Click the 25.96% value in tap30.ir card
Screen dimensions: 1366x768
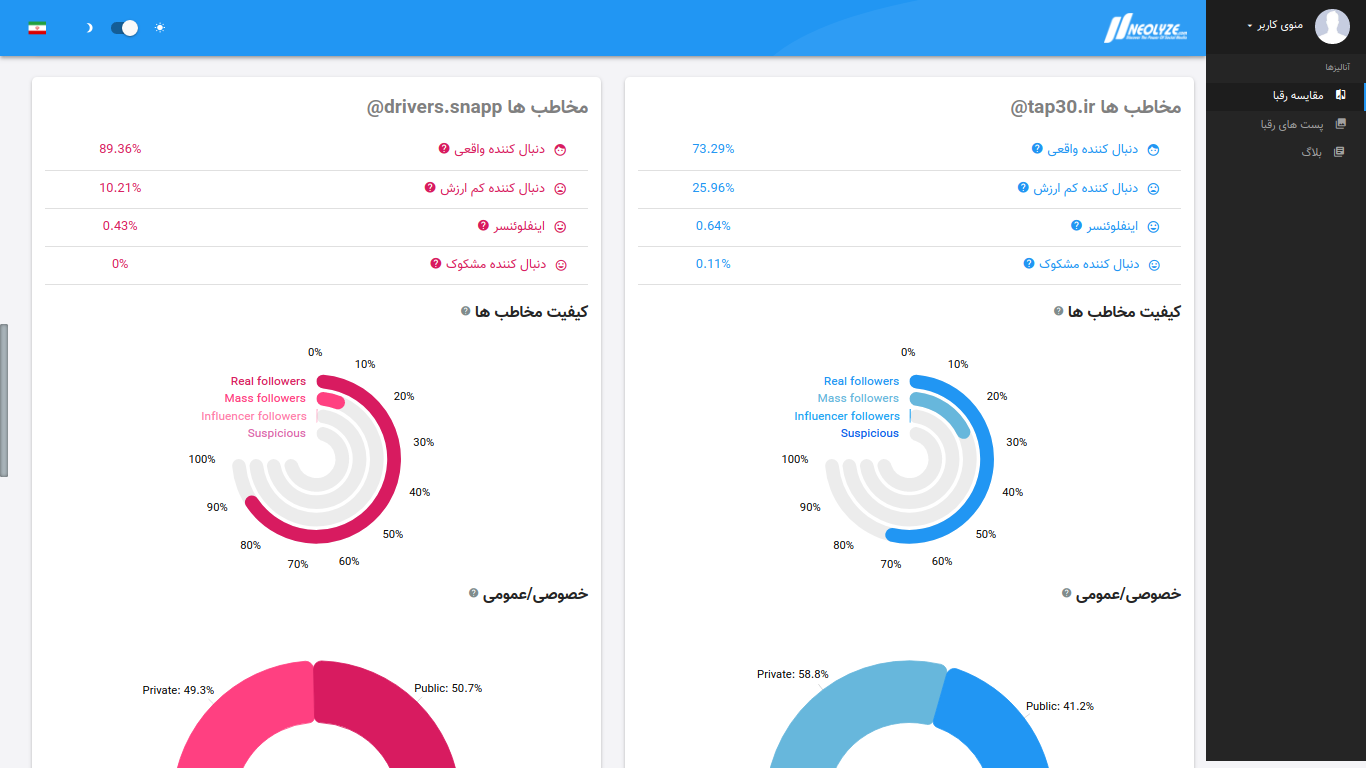pyautogui.click(x=713, y=187)
